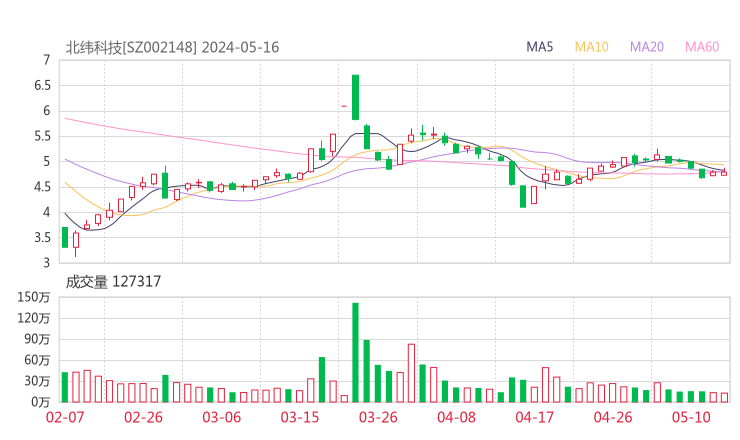Select the date label 04-08
Screen dimensions: 740x440
coord(456,417)
